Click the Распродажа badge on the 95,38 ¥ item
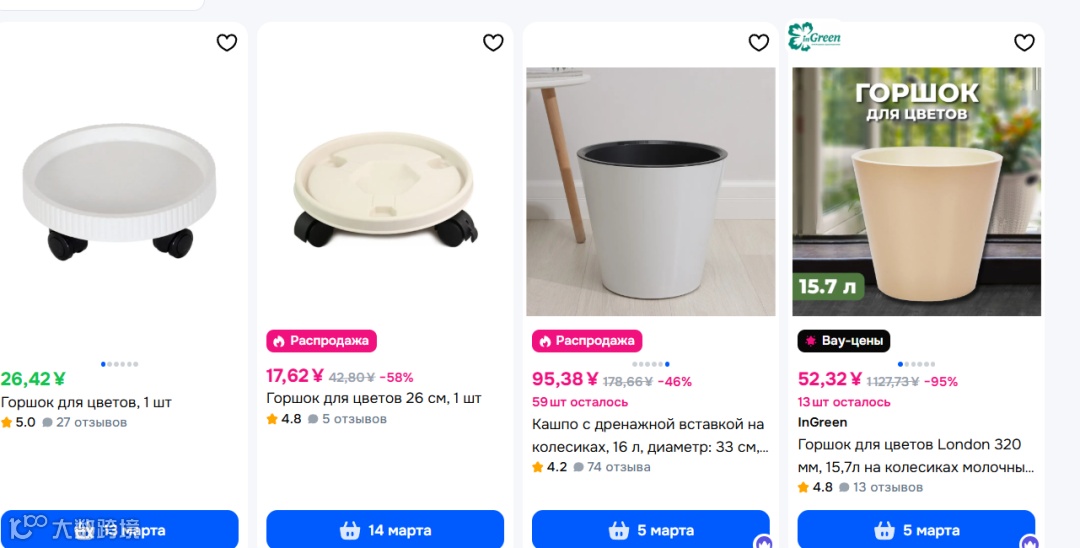The image size is (1080, 548). pyautogui.click(x=587, y=341)
